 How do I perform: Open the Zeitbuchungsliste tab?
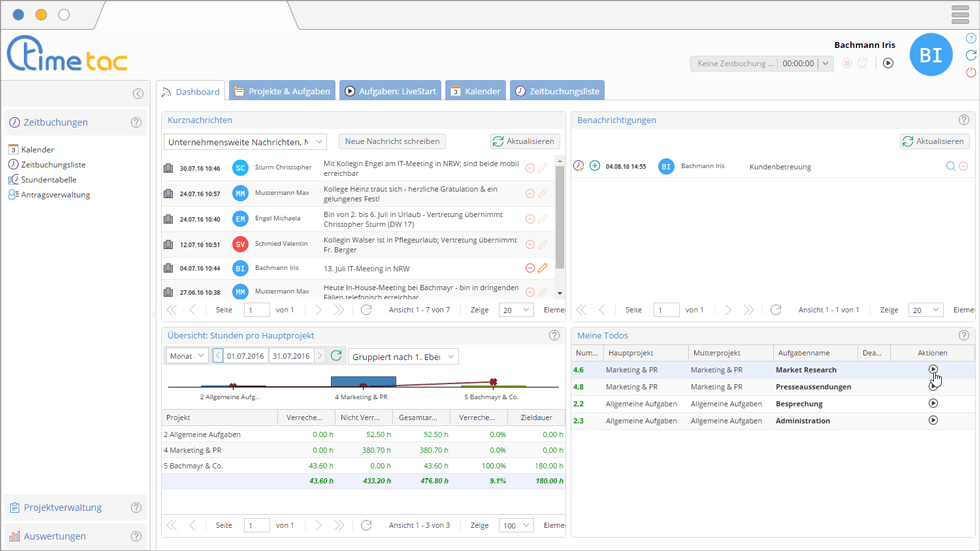(557, 91)
